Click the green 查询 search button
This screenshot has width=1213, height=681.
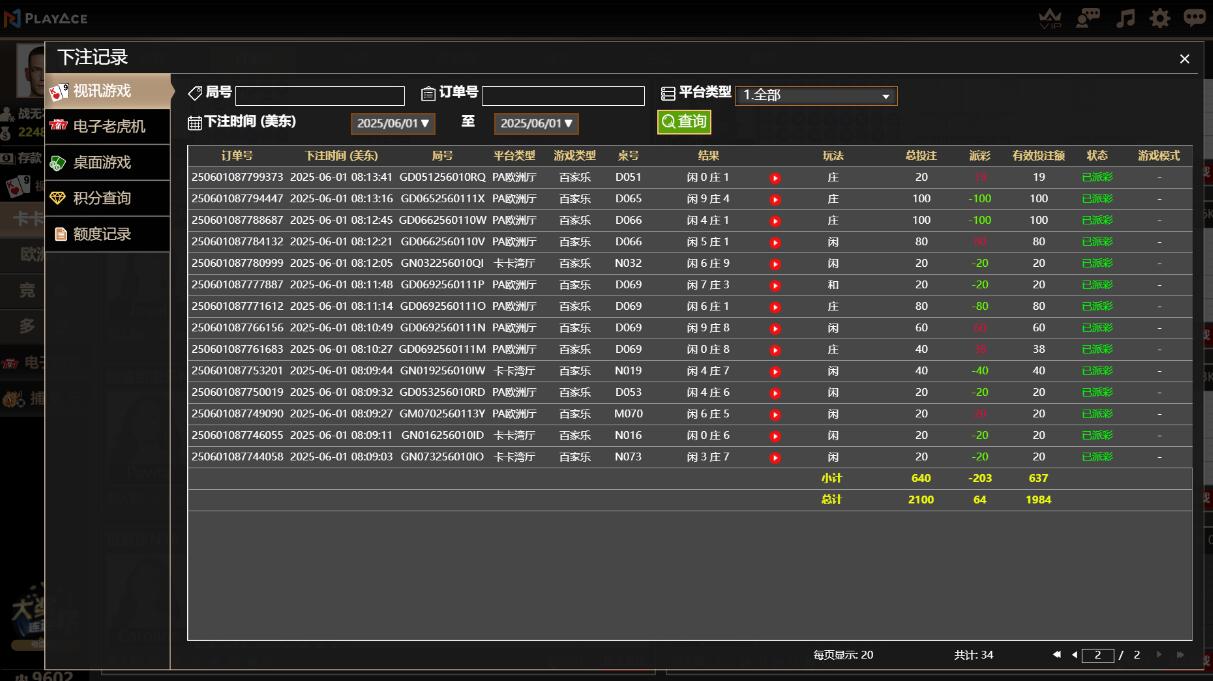click(x=684, y=122)
